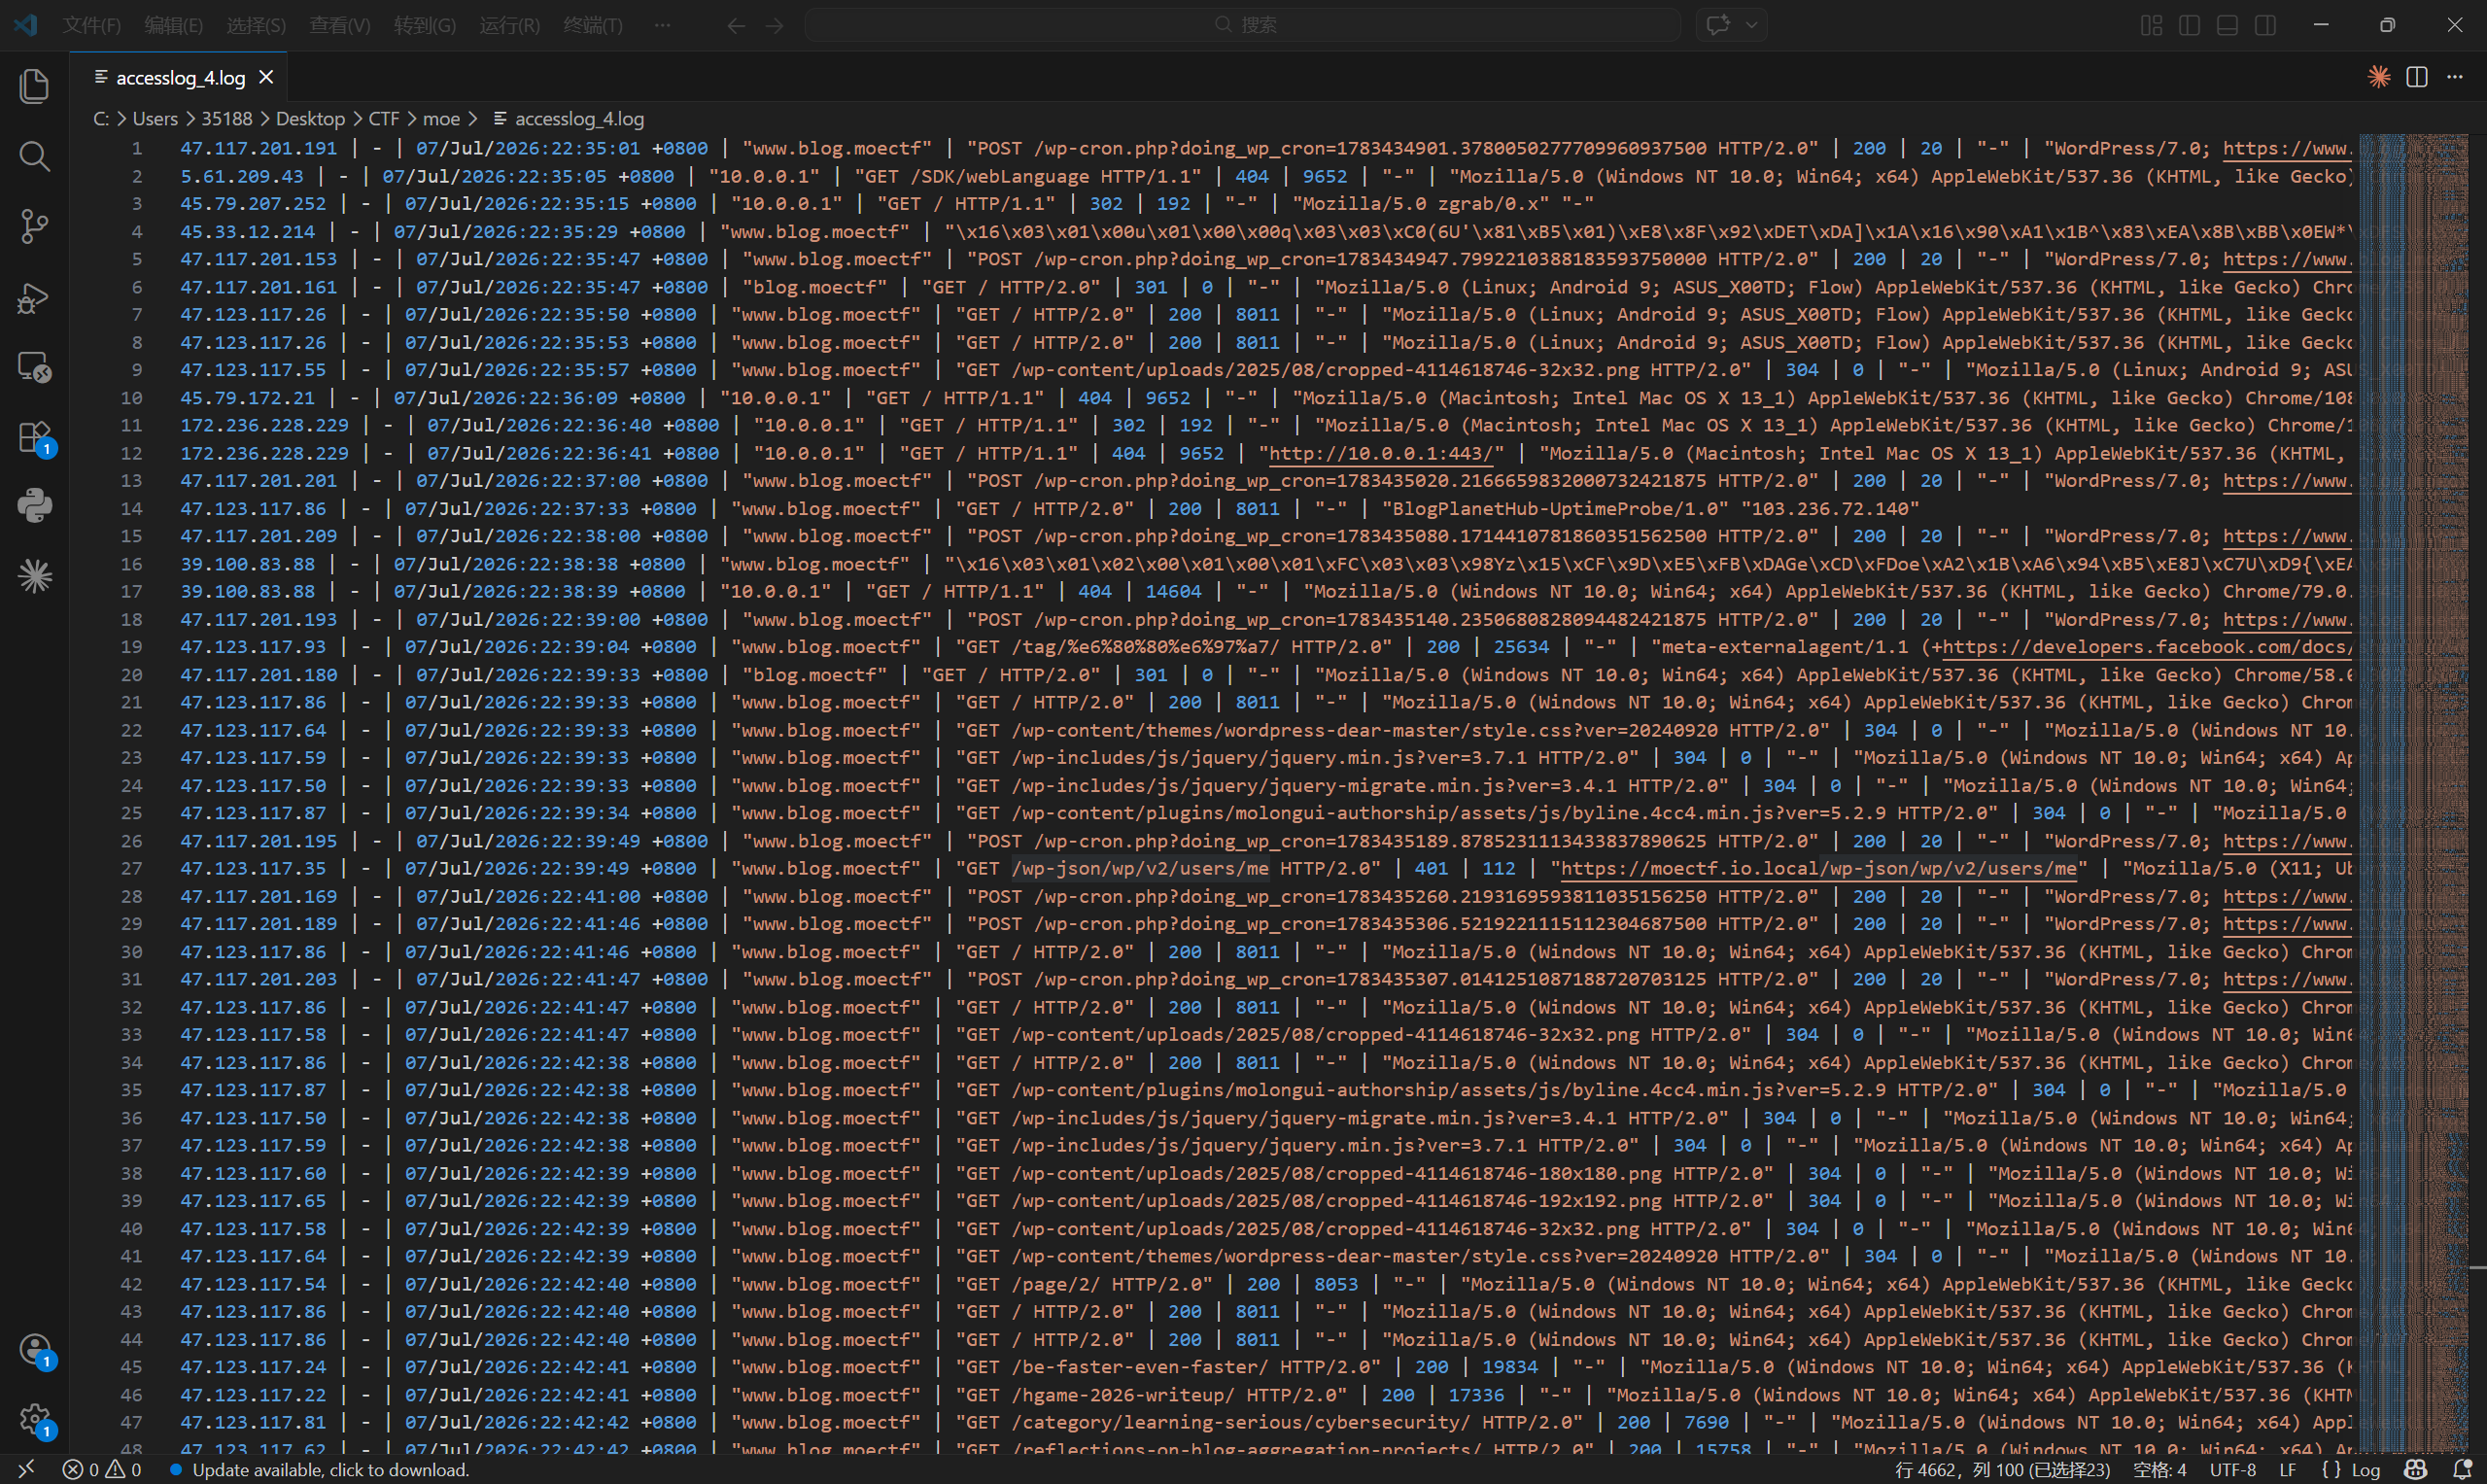Screen dimensions: 2487x1484
Task: Expand hidden menus via title bar ellipsis
Action: 662,25
